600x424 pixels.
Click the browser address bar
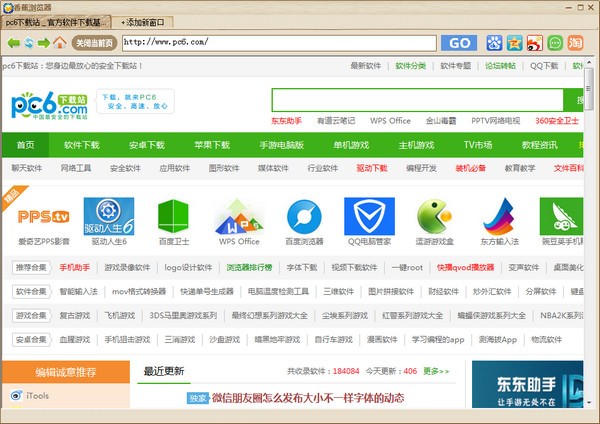pyautogui.click(x=279, y=43)
